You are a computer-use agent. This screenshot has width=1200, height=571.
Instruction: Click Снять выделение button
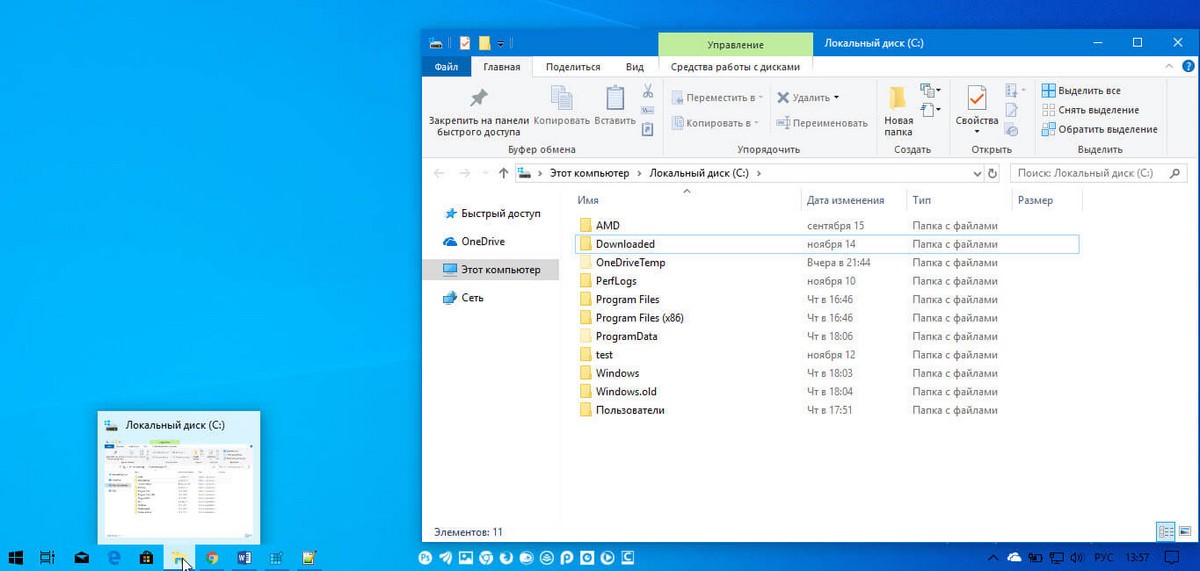[1090, 110]
